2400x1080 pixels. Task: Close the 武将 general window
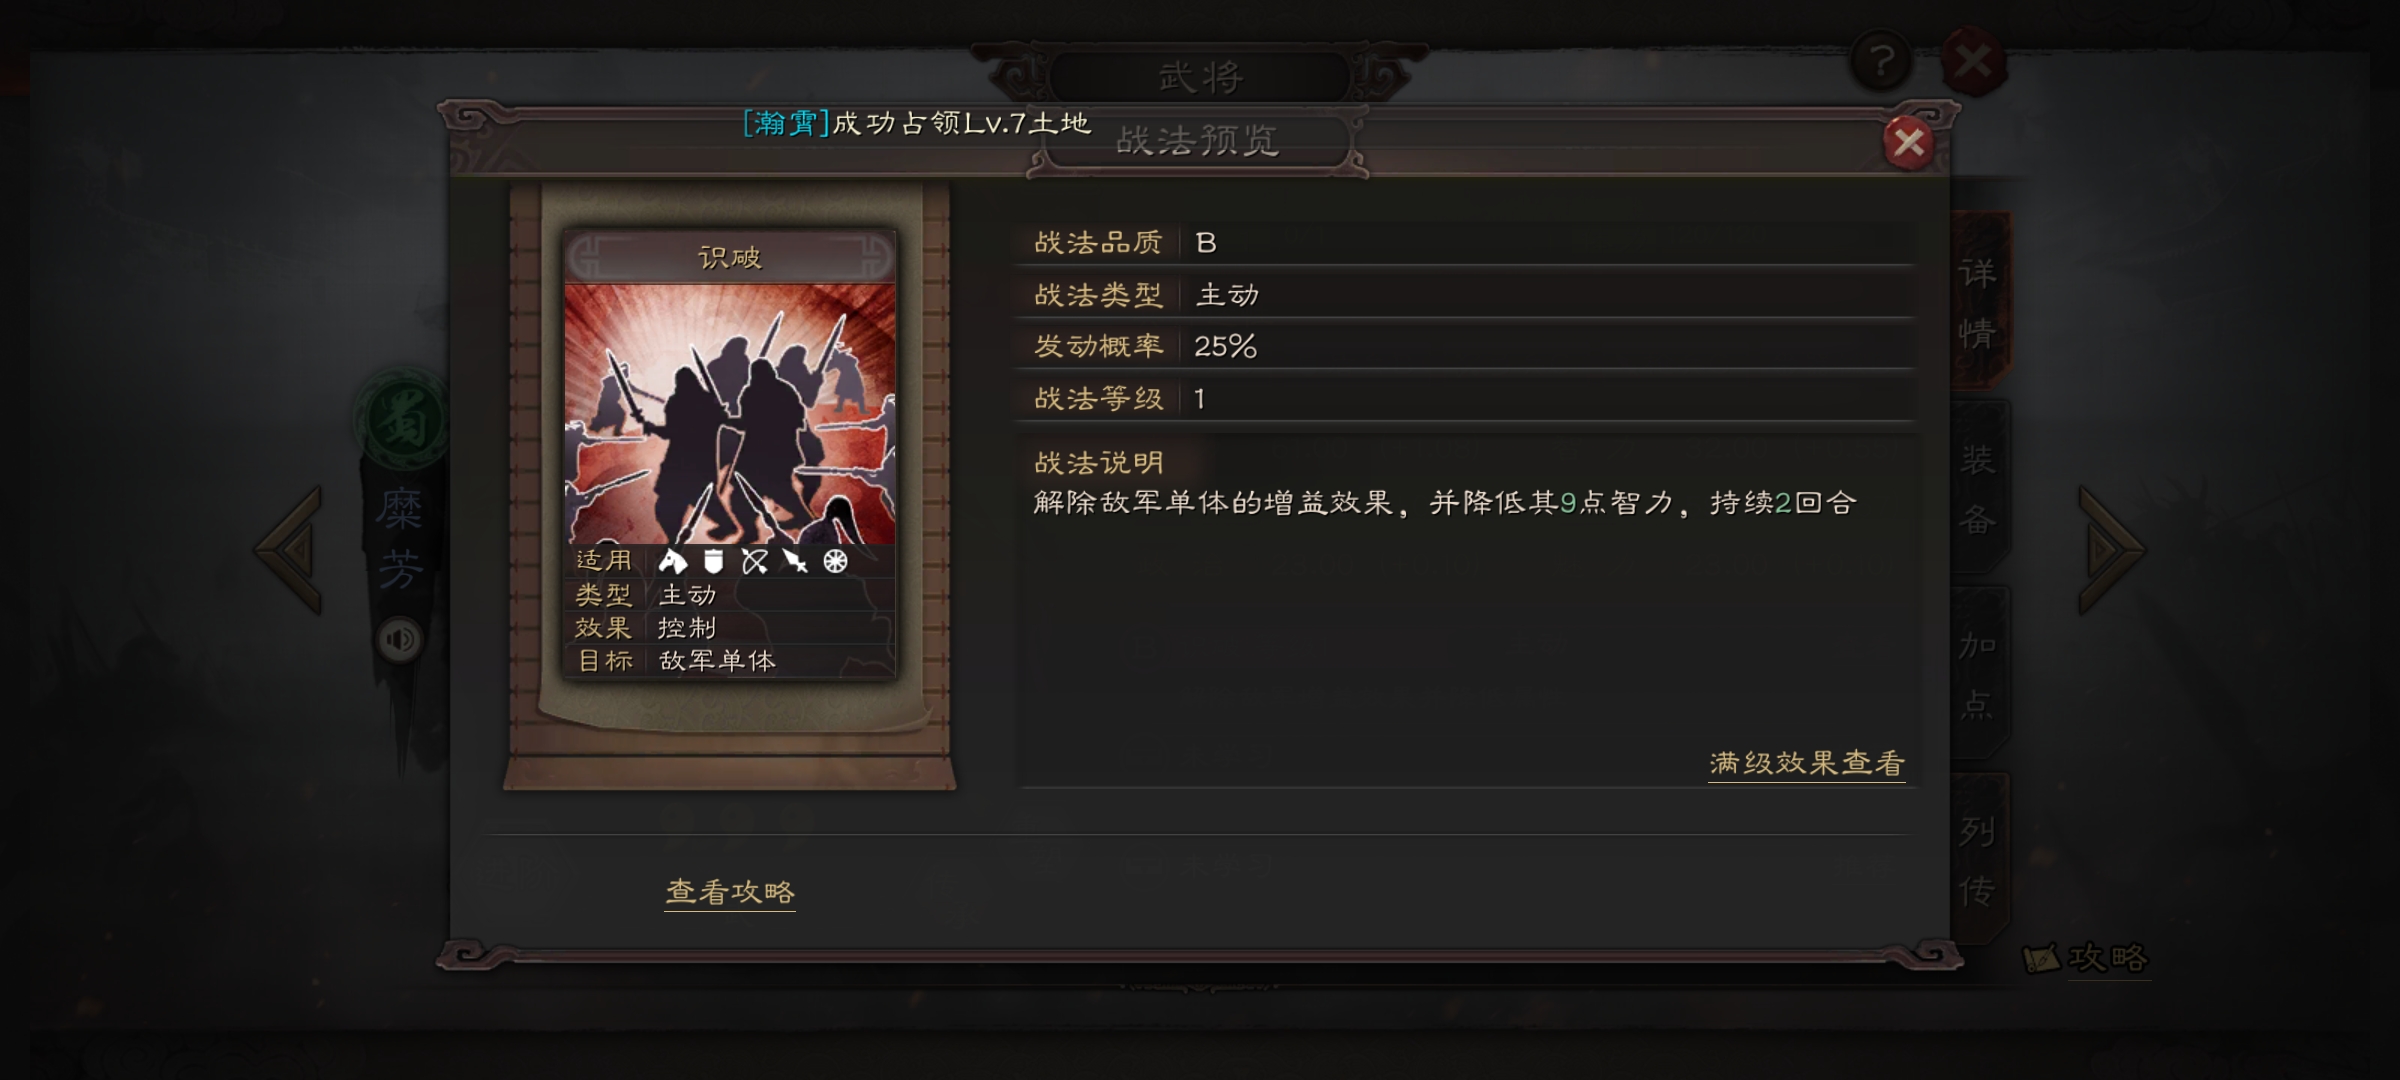[1973, 62]
